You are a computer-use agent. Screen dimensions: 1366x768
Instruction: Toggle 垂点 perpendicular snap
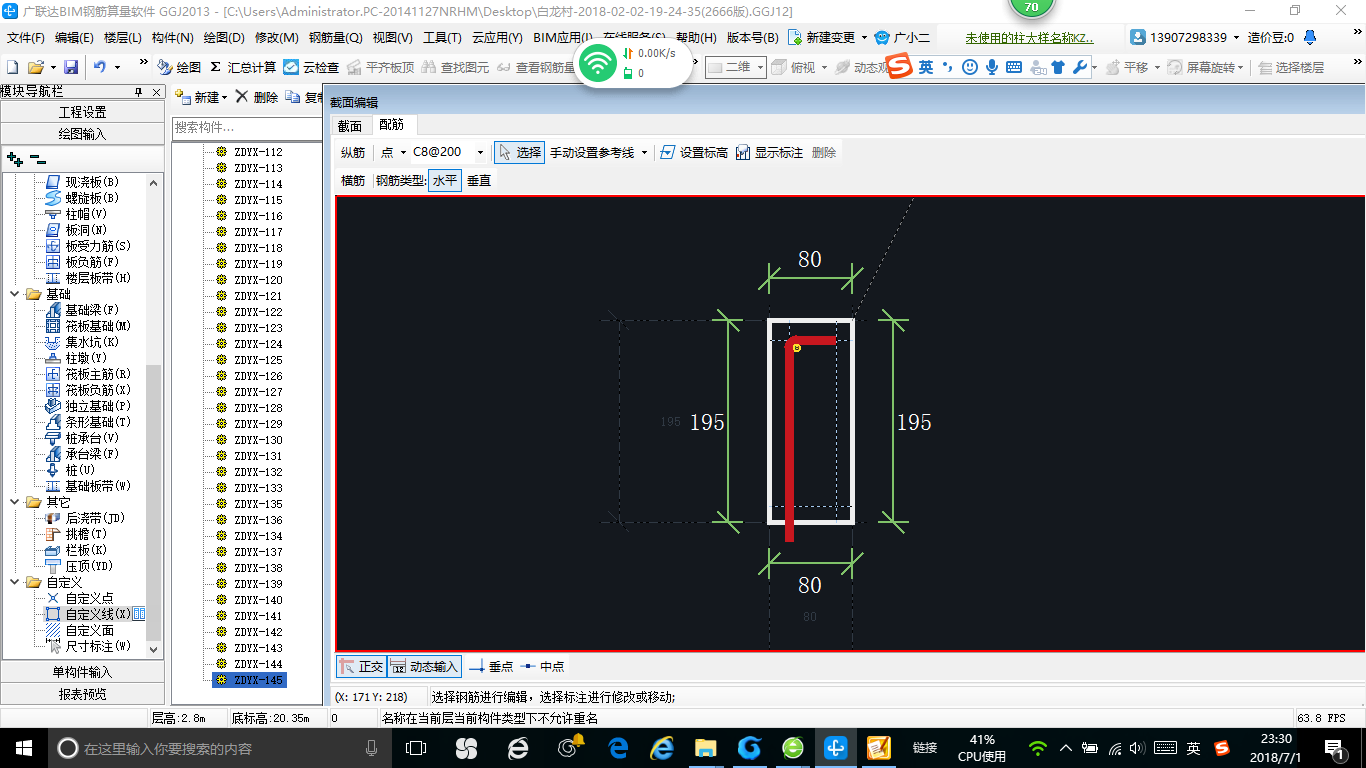coord(491,666)
